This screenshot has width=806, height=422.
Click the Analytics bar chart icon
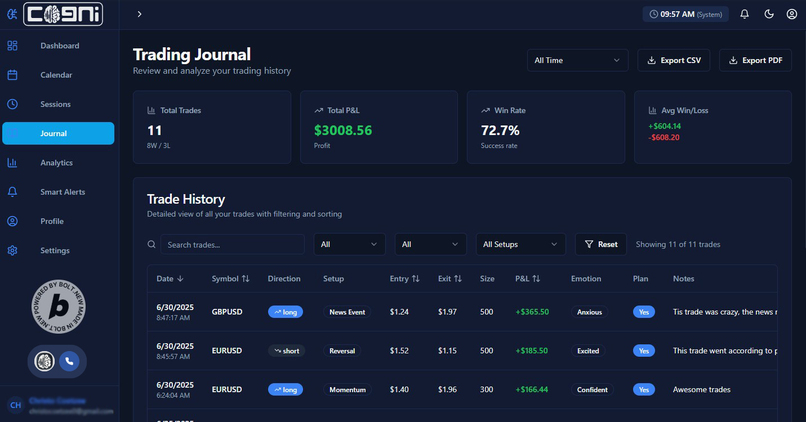12,163
